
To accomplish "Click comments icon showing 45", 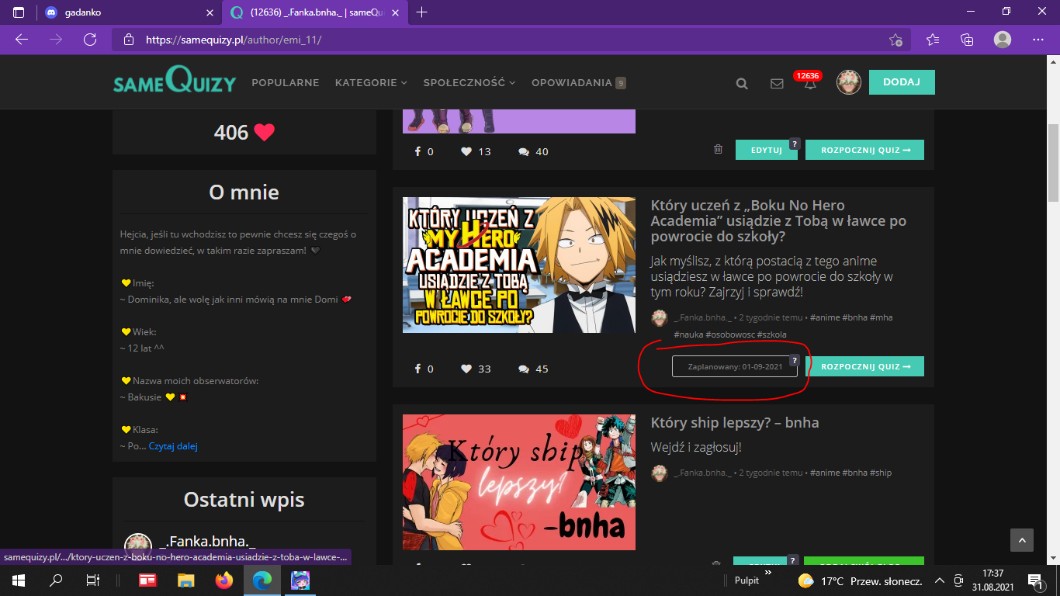I will 524,369.
